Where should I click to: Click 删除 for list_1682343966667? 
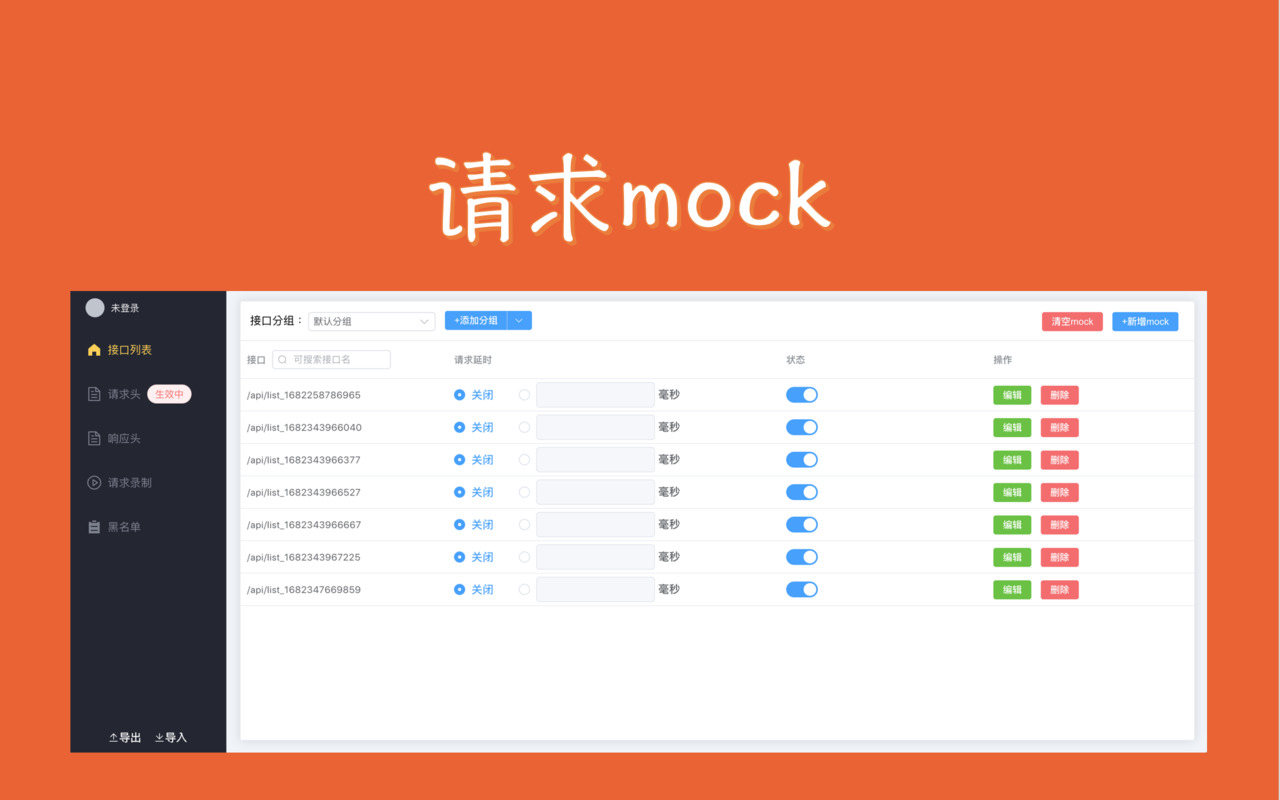pos(1060,525)
